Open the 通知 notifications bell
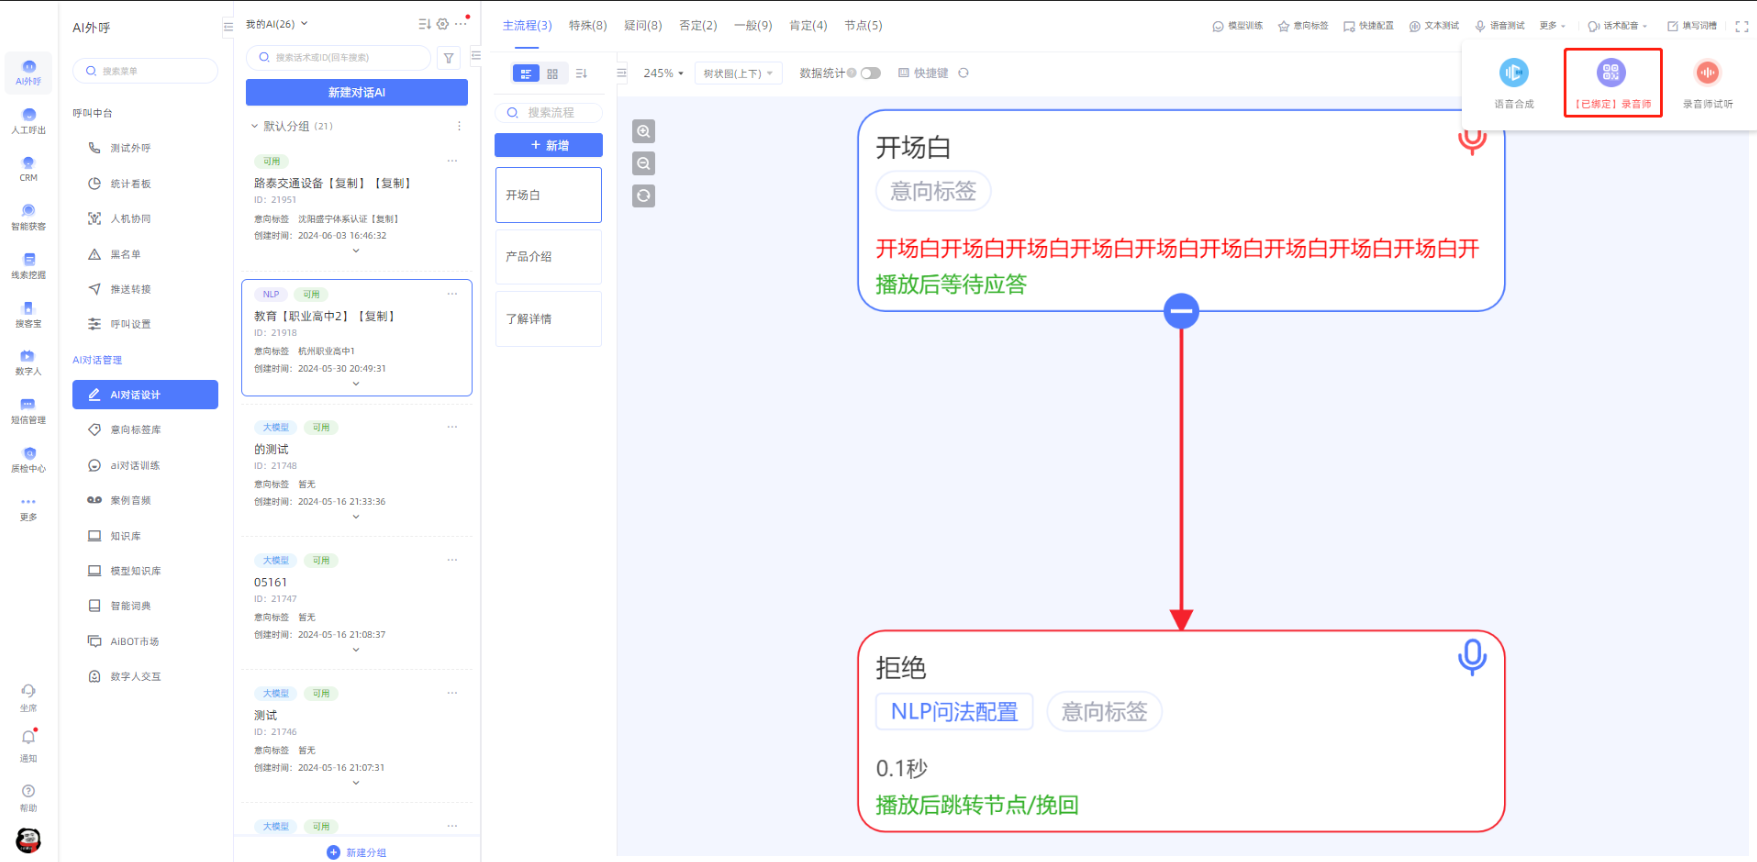 click(28, 745)
